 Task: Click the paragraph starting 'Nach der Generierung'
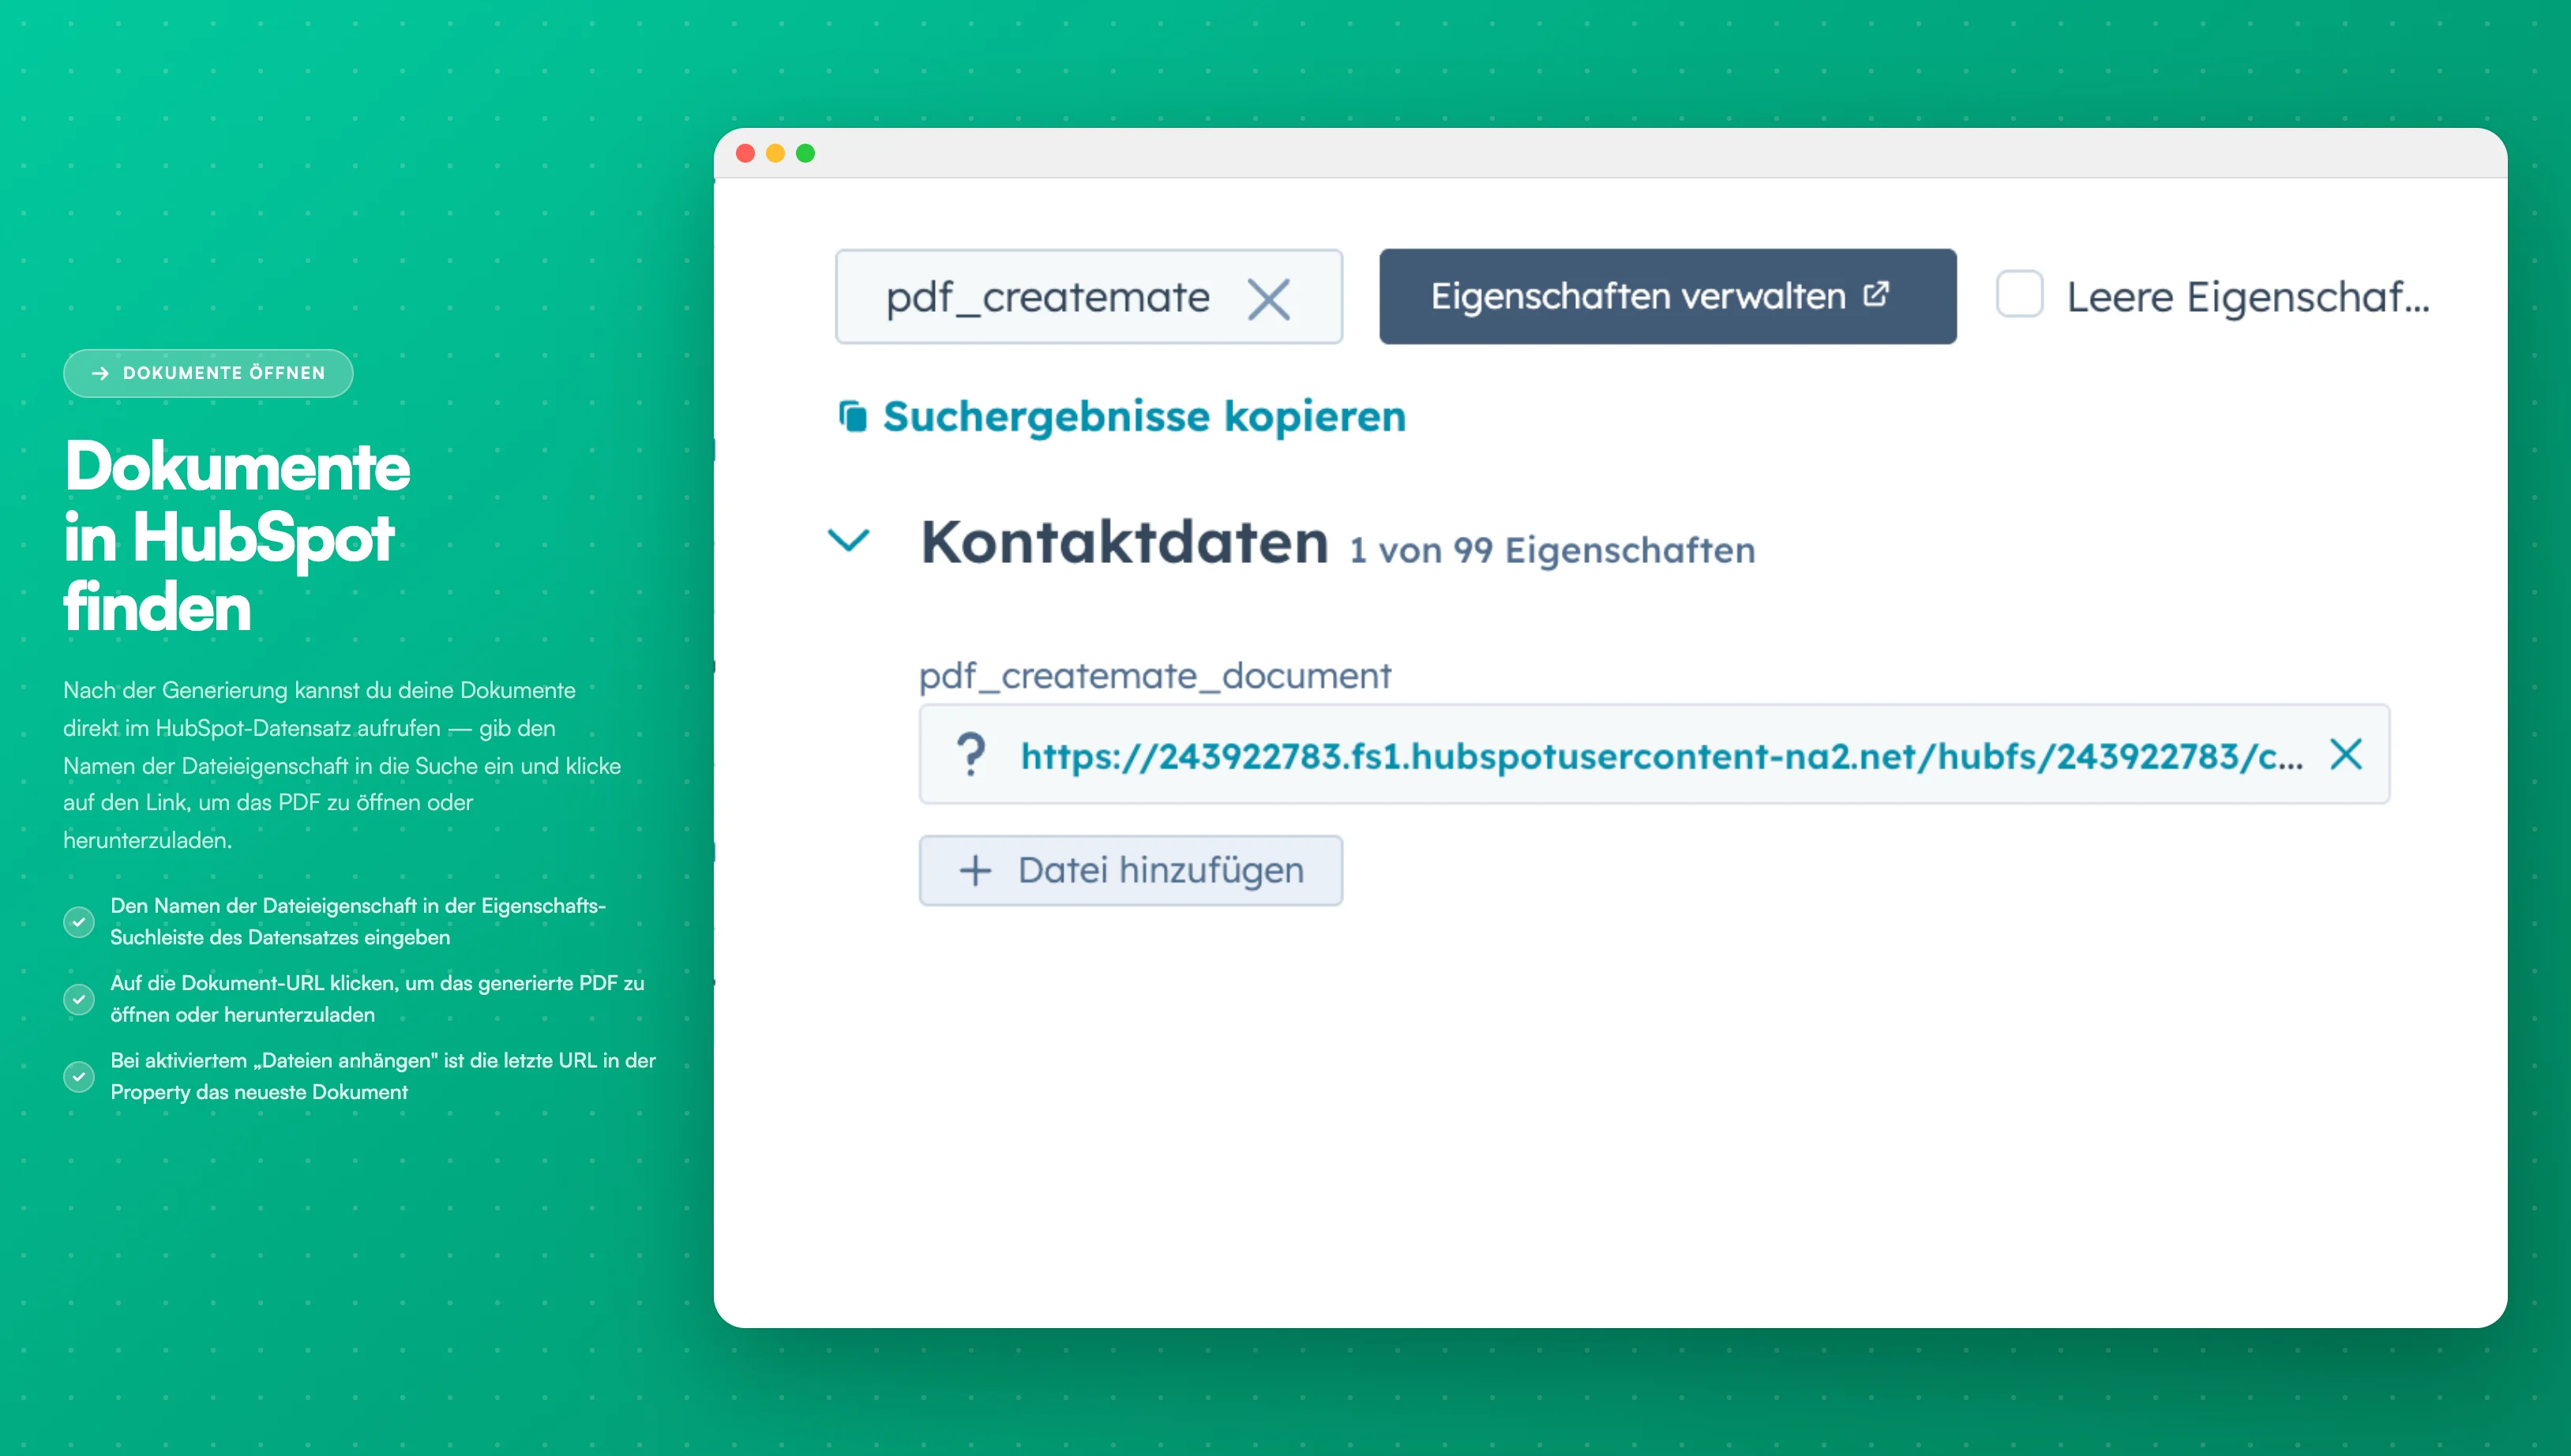pos(342,765)
